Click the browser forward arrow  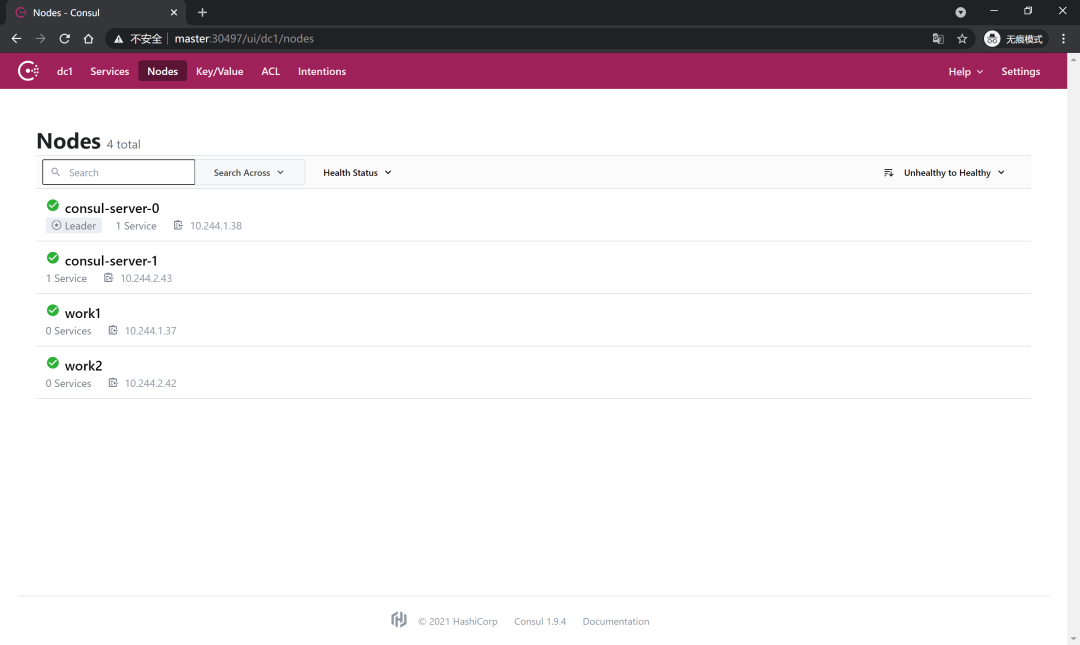[x=41, y=39]
